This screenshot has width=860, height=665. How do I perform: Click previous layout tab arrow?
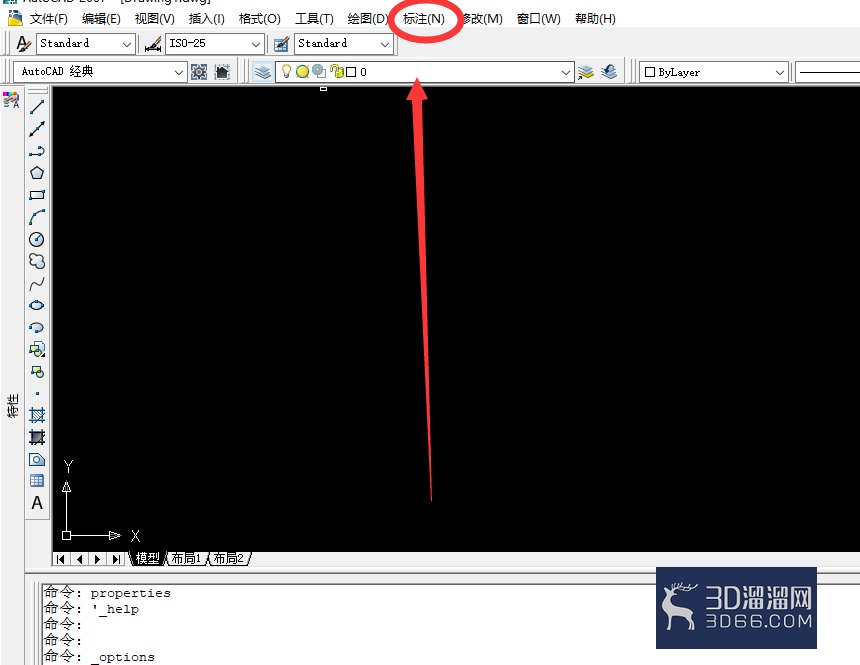80,559
